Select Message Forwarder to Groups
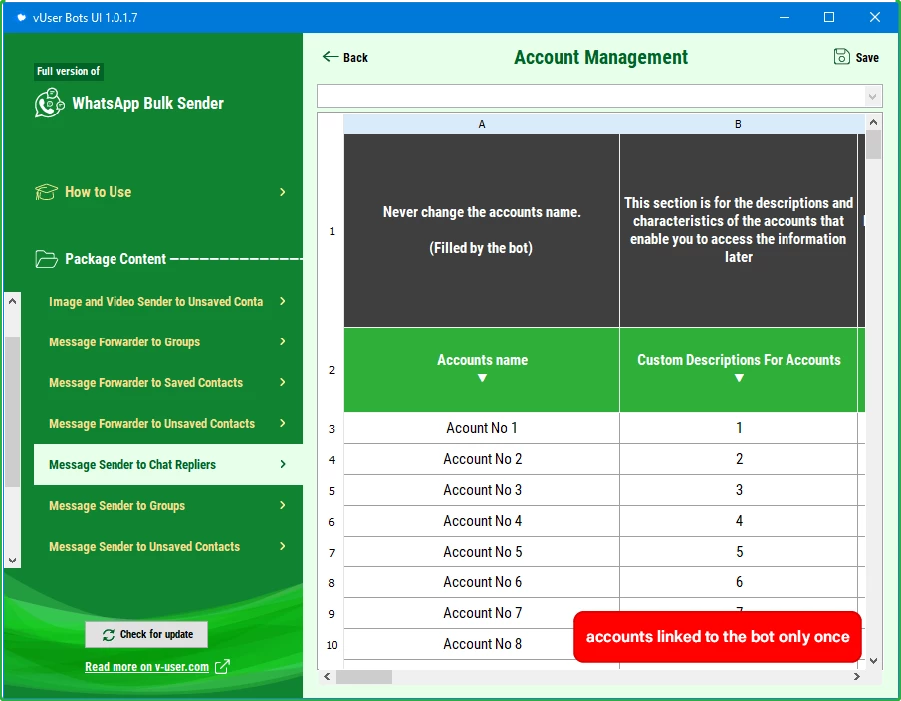The height and width of the screenshot is (701, 901). (x=124, y=342)
